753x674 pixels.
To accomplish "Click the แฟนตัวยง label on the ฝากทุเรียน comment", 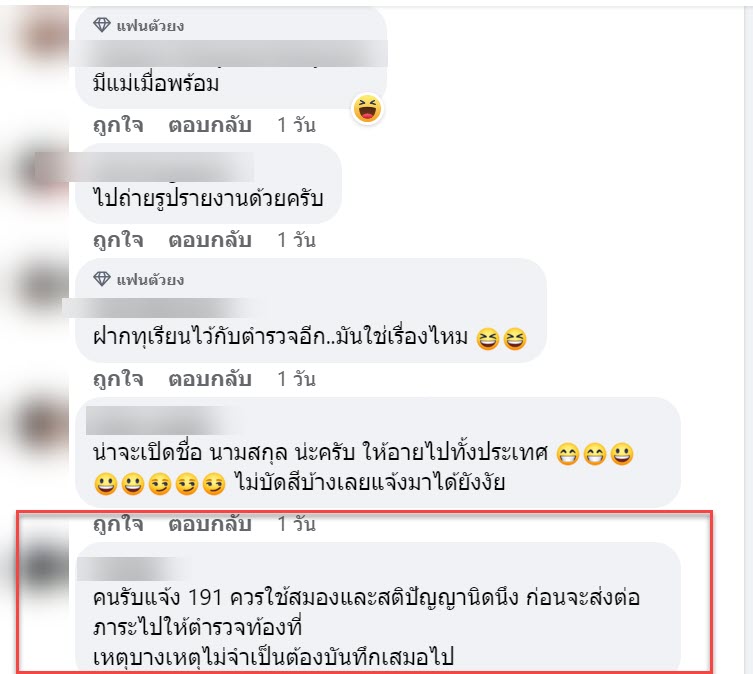I will [150, 280].
